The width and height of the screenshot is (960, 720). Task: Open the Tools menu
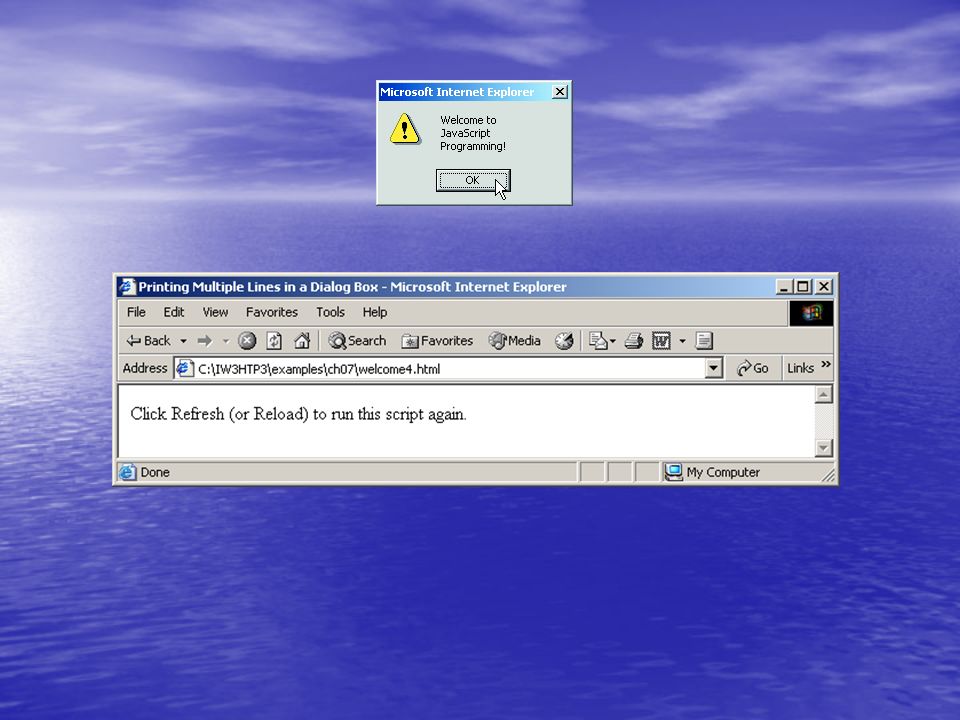tap(331, 312)
